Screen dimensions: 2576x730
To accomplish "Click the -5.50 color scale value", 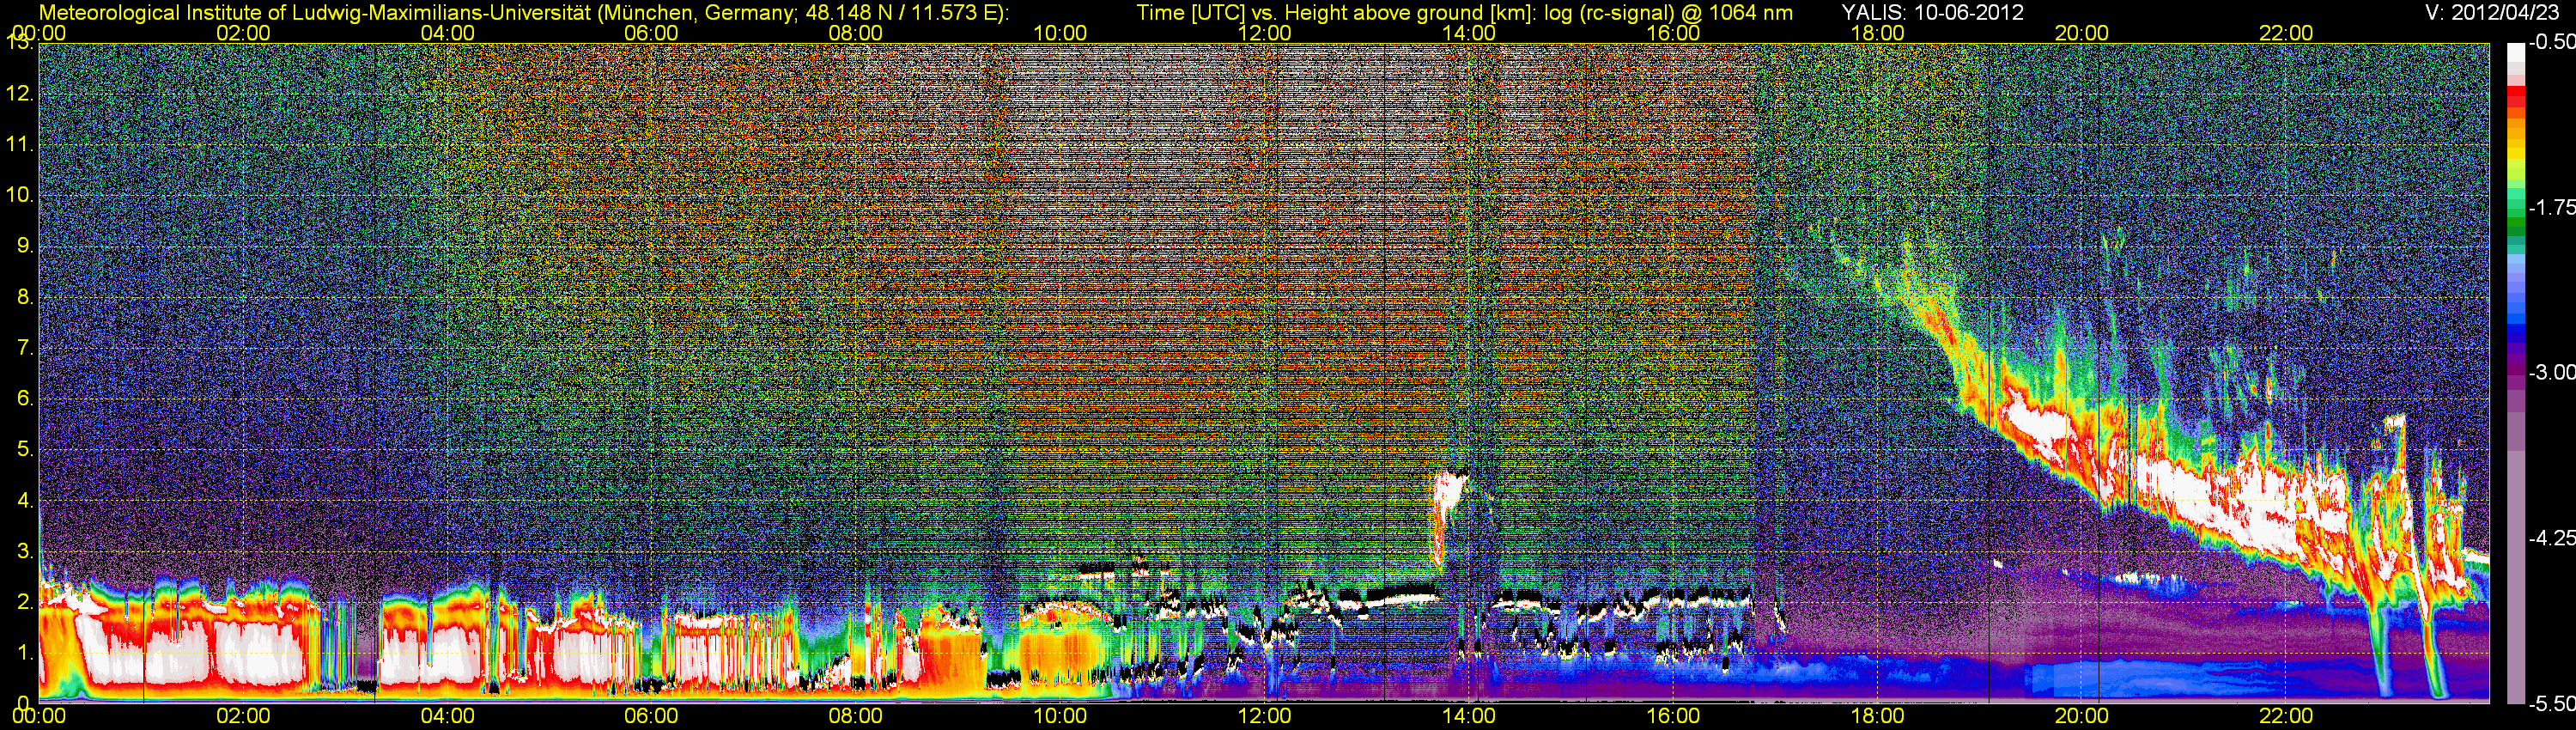I will [2551, 703].
